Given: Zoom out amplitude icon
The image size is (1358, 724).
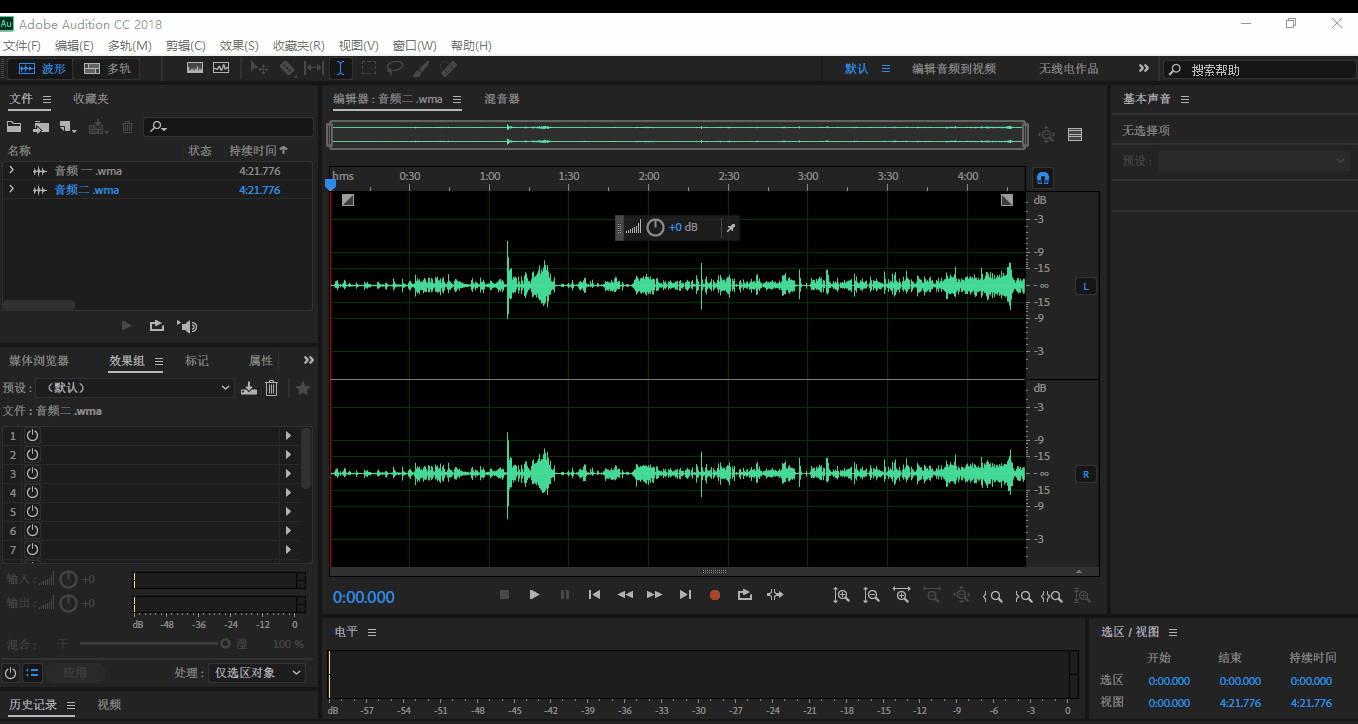Looking at the screenshot, I should pos(872,596).
